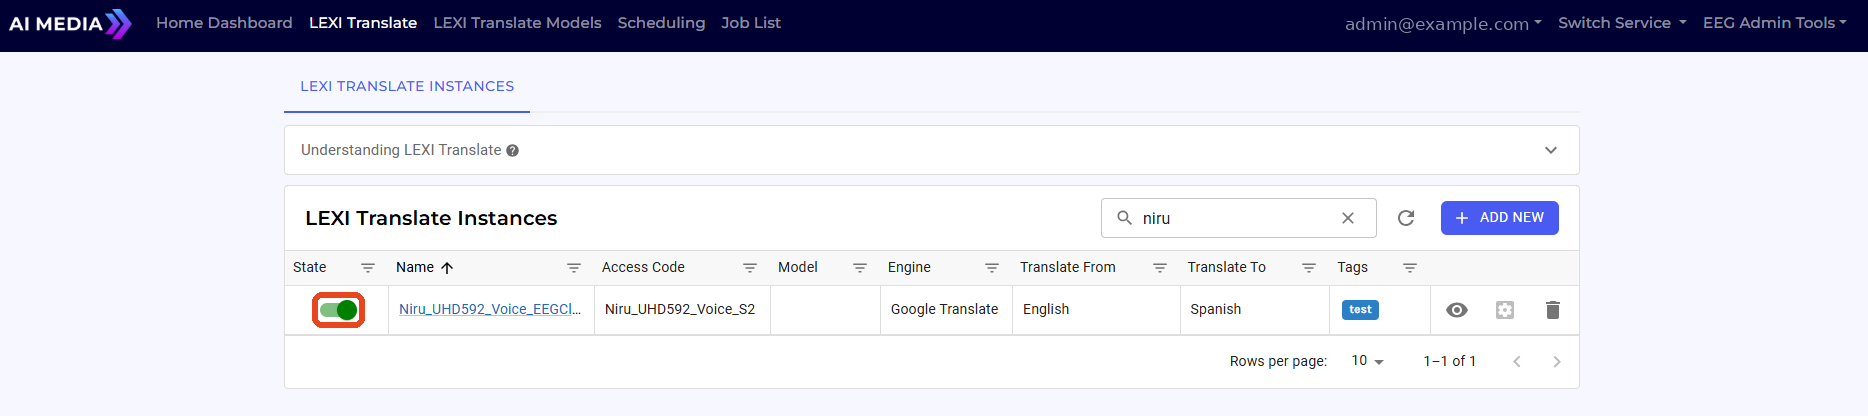Click the Translate From column header
This screenshot has height=416, width=1868.
1068,267
